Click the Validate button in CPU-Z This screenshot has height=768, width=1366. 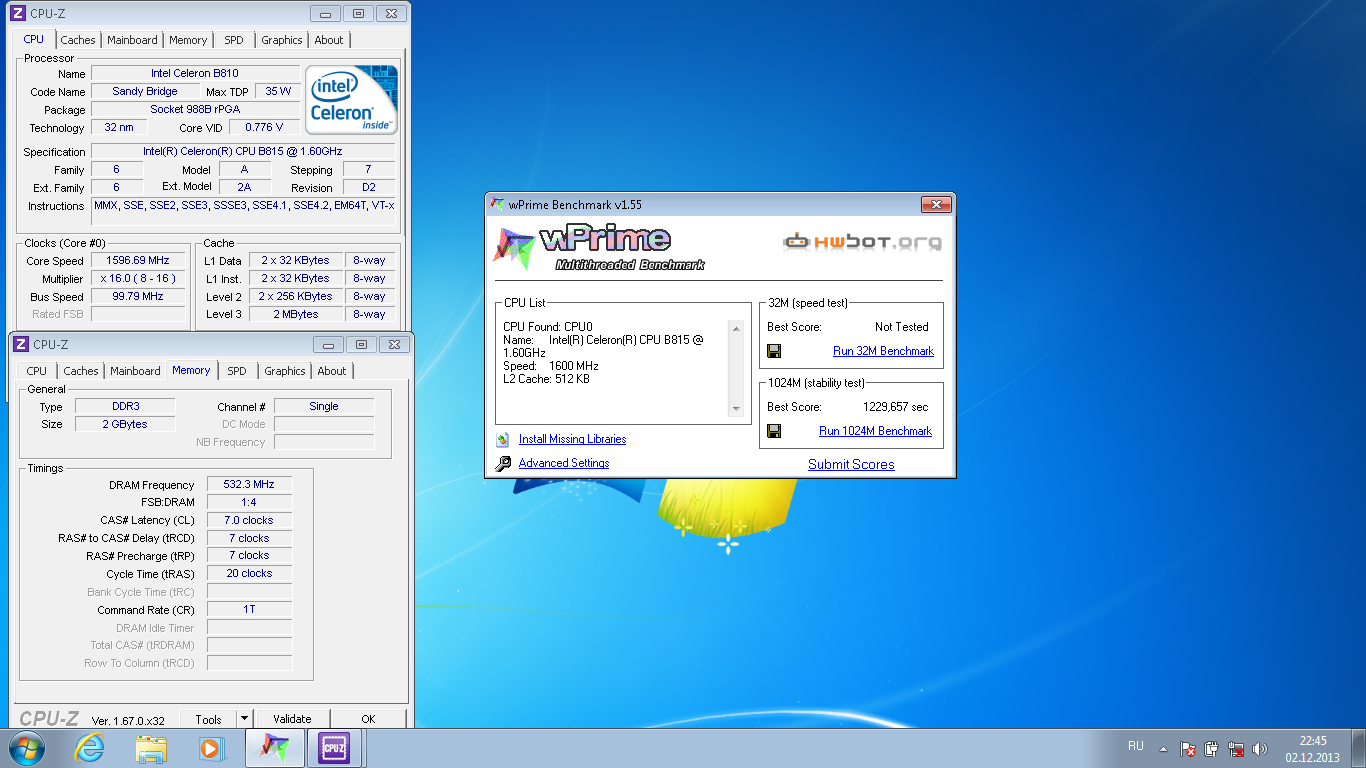pos(292,719)
